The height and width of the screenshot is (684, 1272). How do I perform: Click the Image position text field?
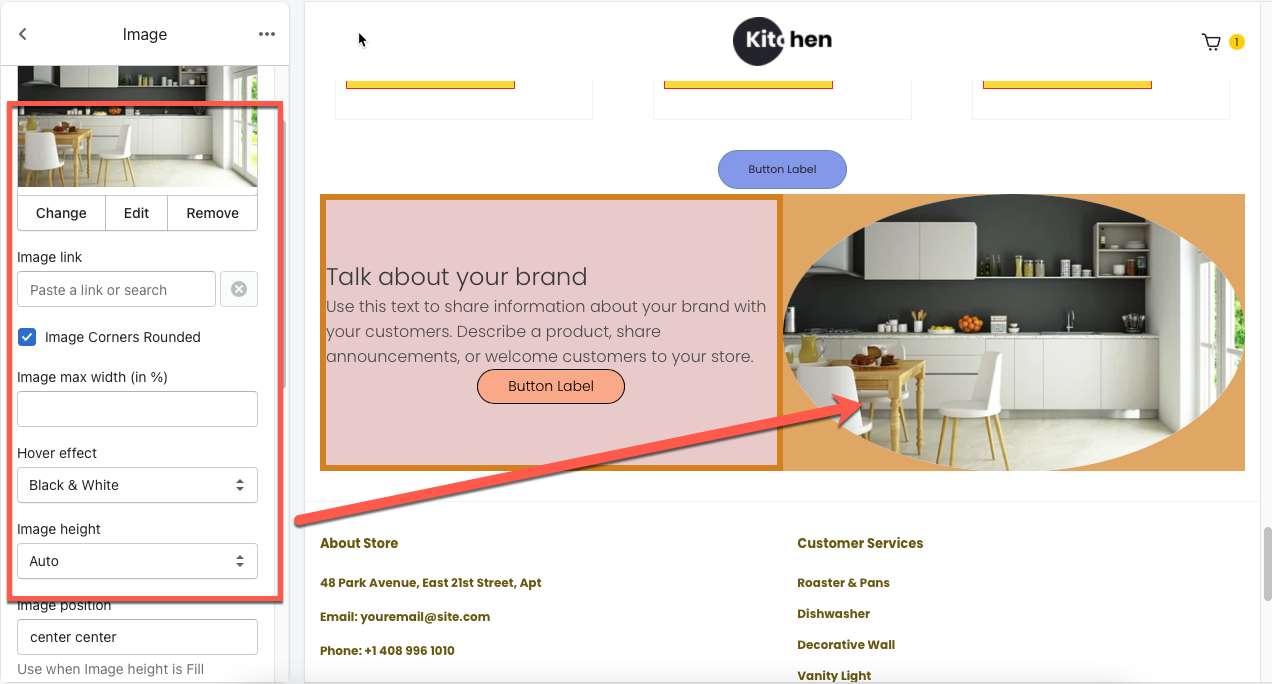click(137, 637)
